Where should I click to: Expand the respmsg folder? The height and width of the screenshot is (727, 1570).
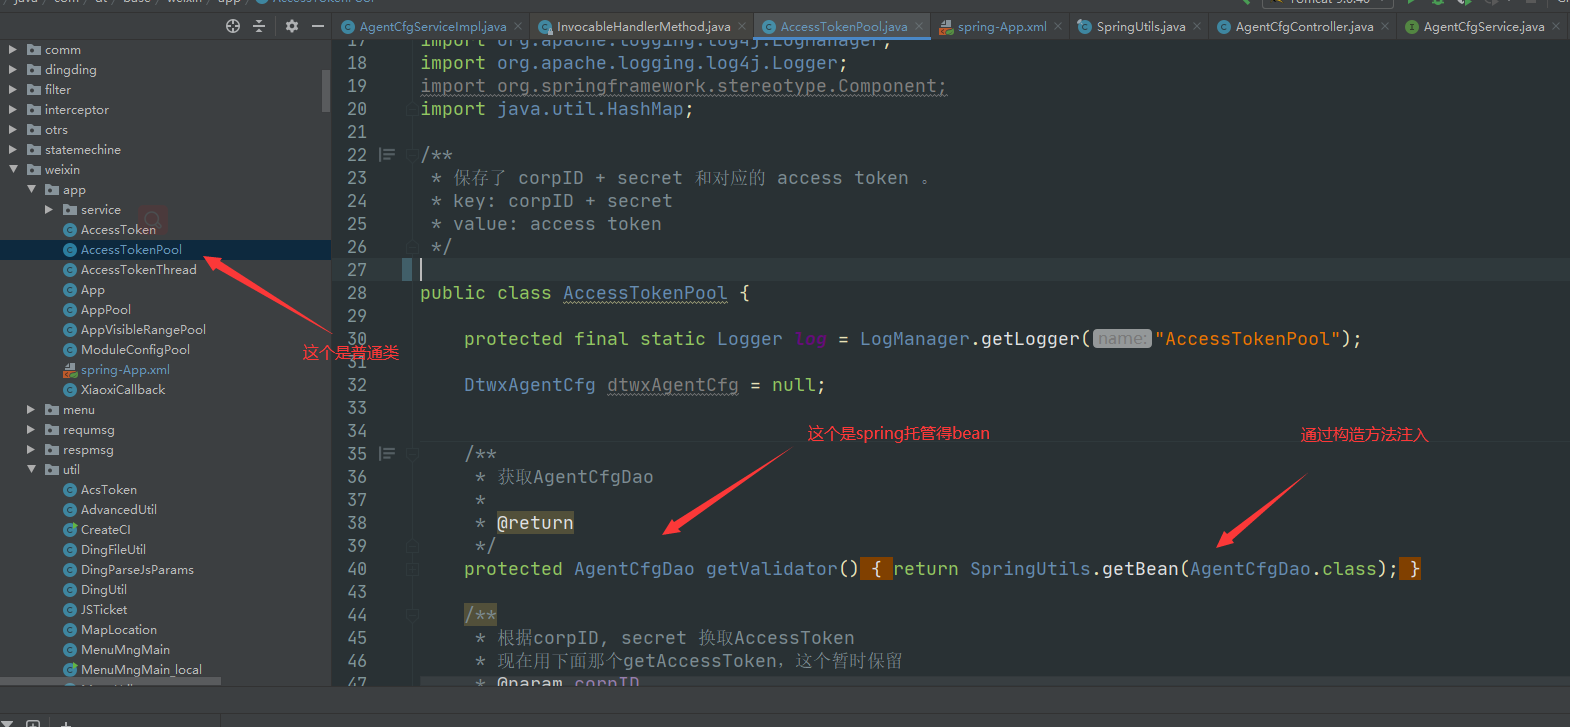point(31,449)
